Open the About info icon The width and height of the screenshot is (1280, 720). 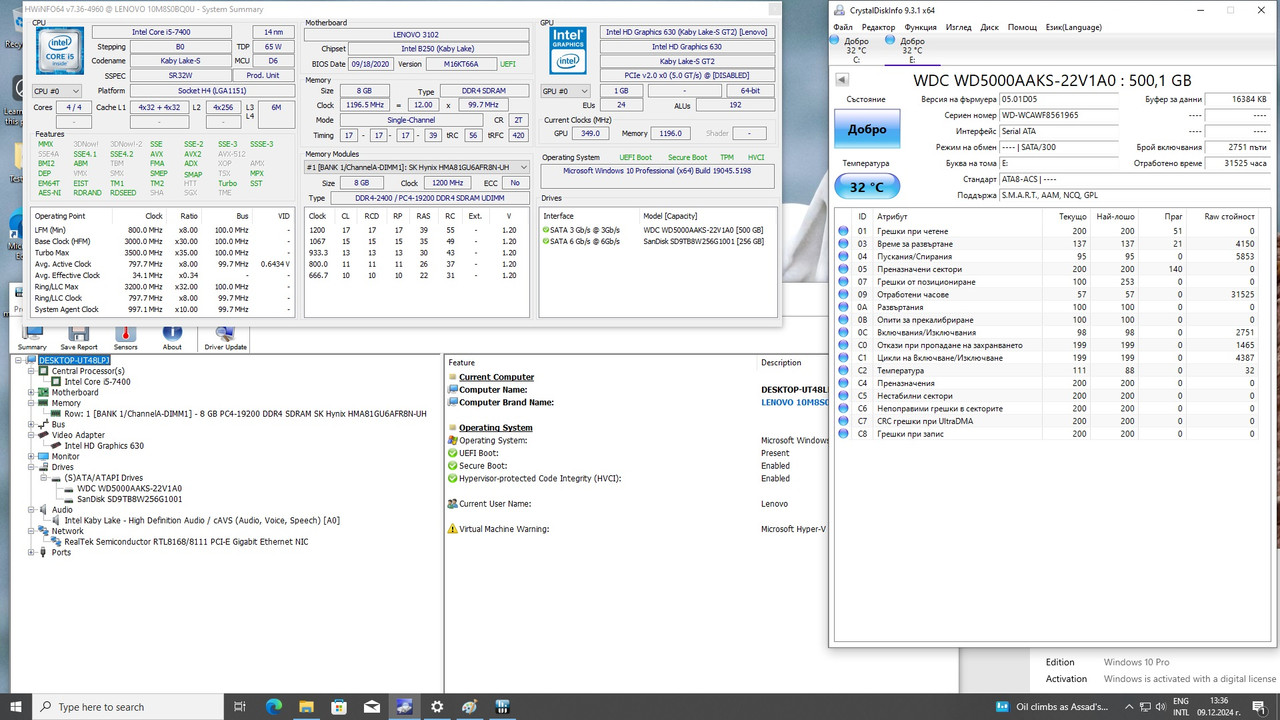click(172, 334)
